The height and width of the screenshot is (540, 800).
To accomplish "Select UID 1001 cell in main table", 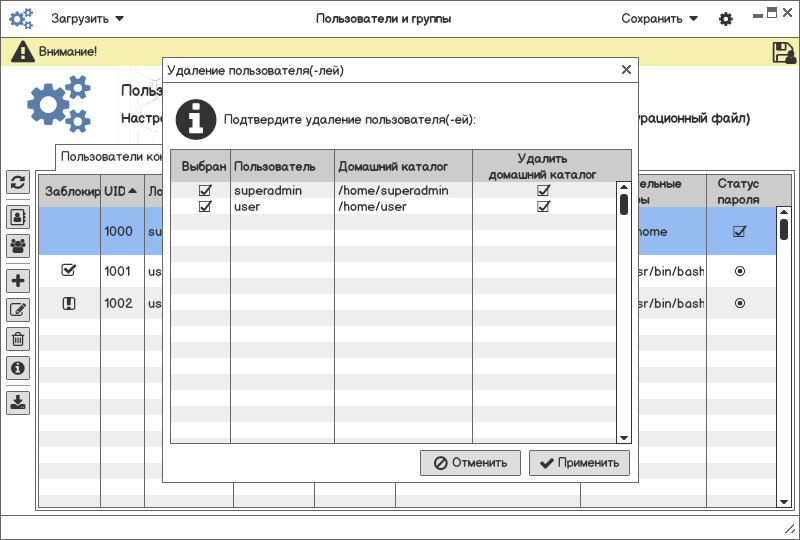I will [122, 271].
